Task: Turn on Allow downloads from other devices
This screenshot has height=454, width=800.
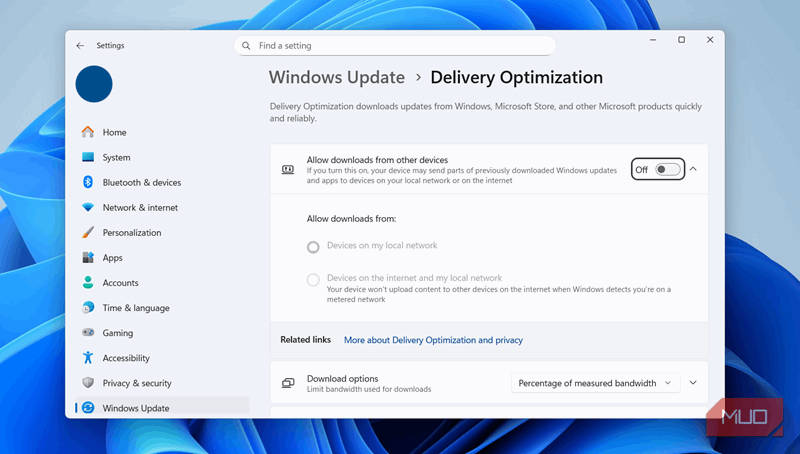Action: point(668,169)
